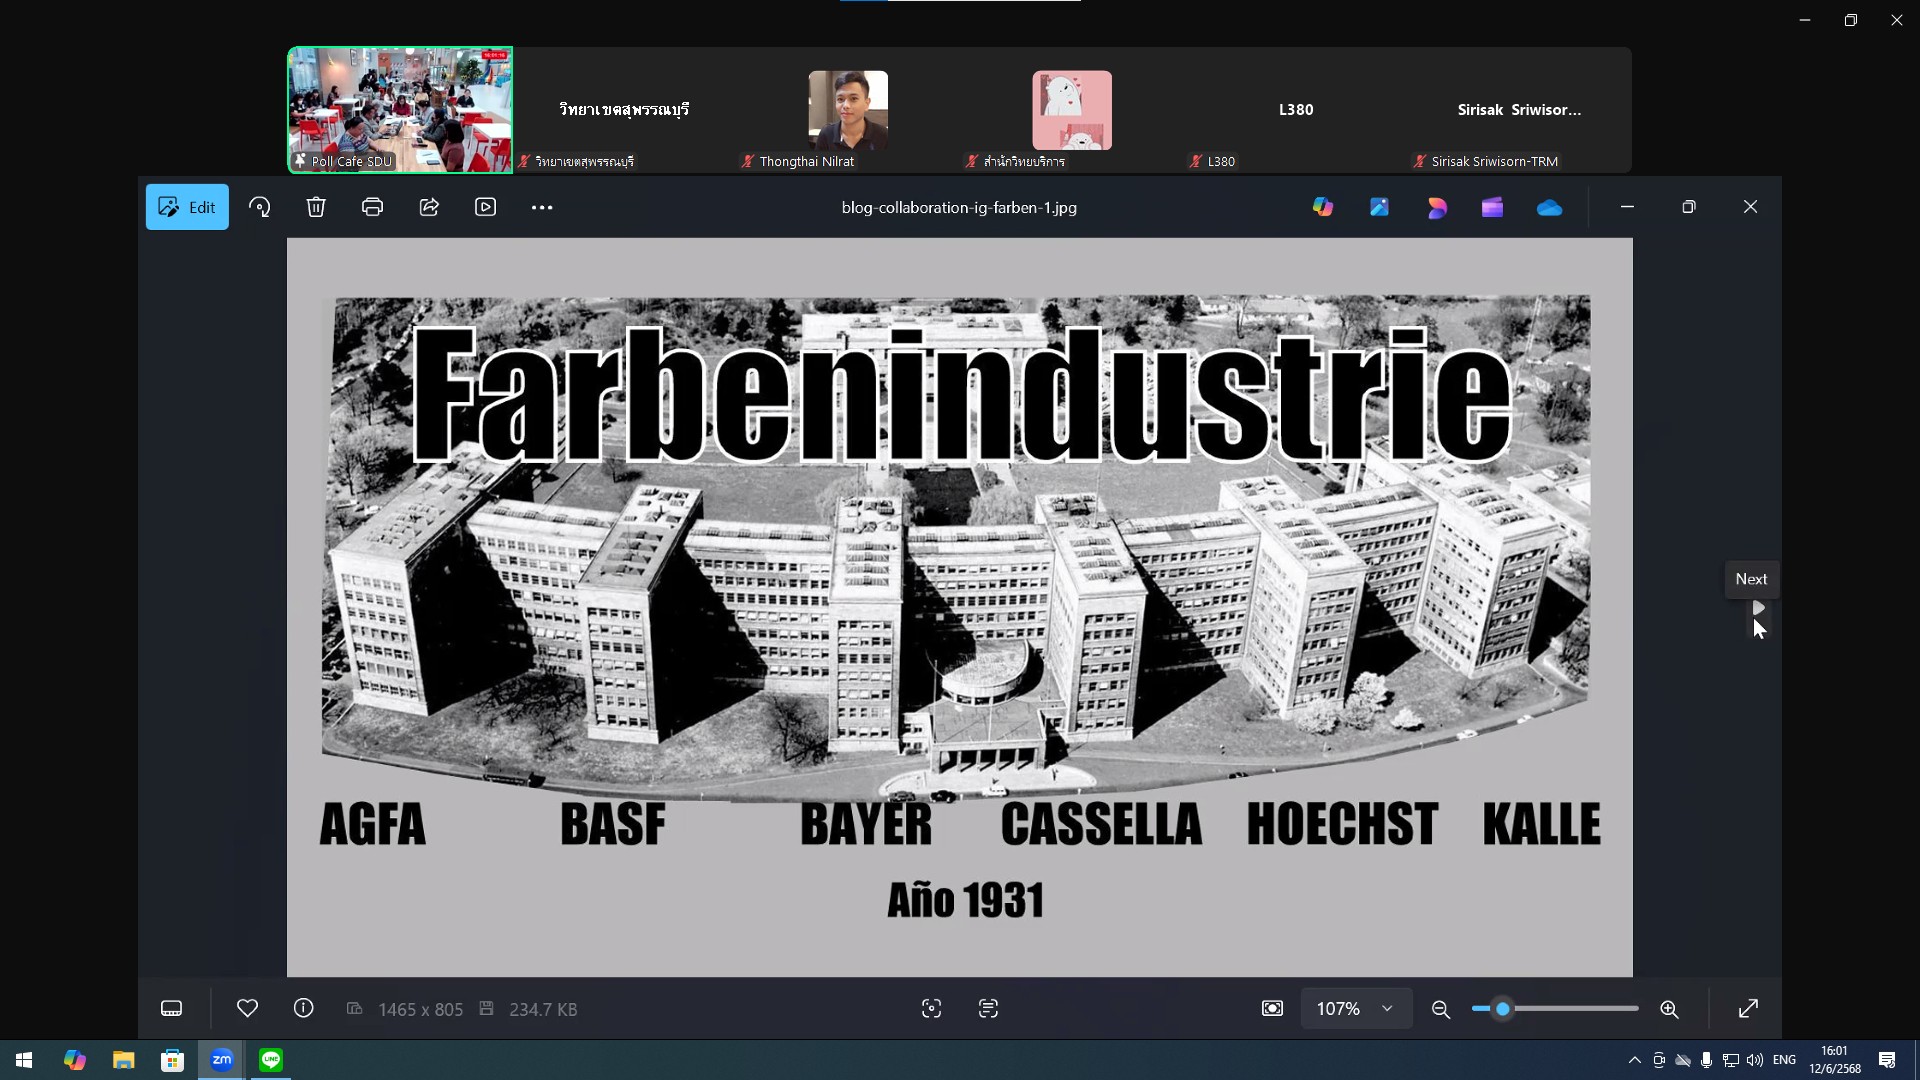Open the three-dot See more menu
This screenshot has height=1080, width=1920.
pos(542,207)
